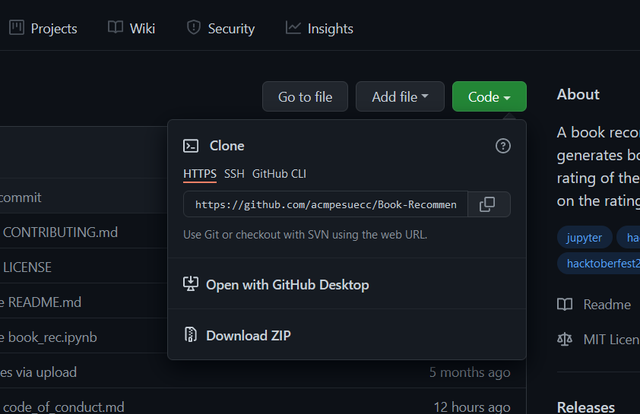Open the Wiki tab

pos(131,29)
